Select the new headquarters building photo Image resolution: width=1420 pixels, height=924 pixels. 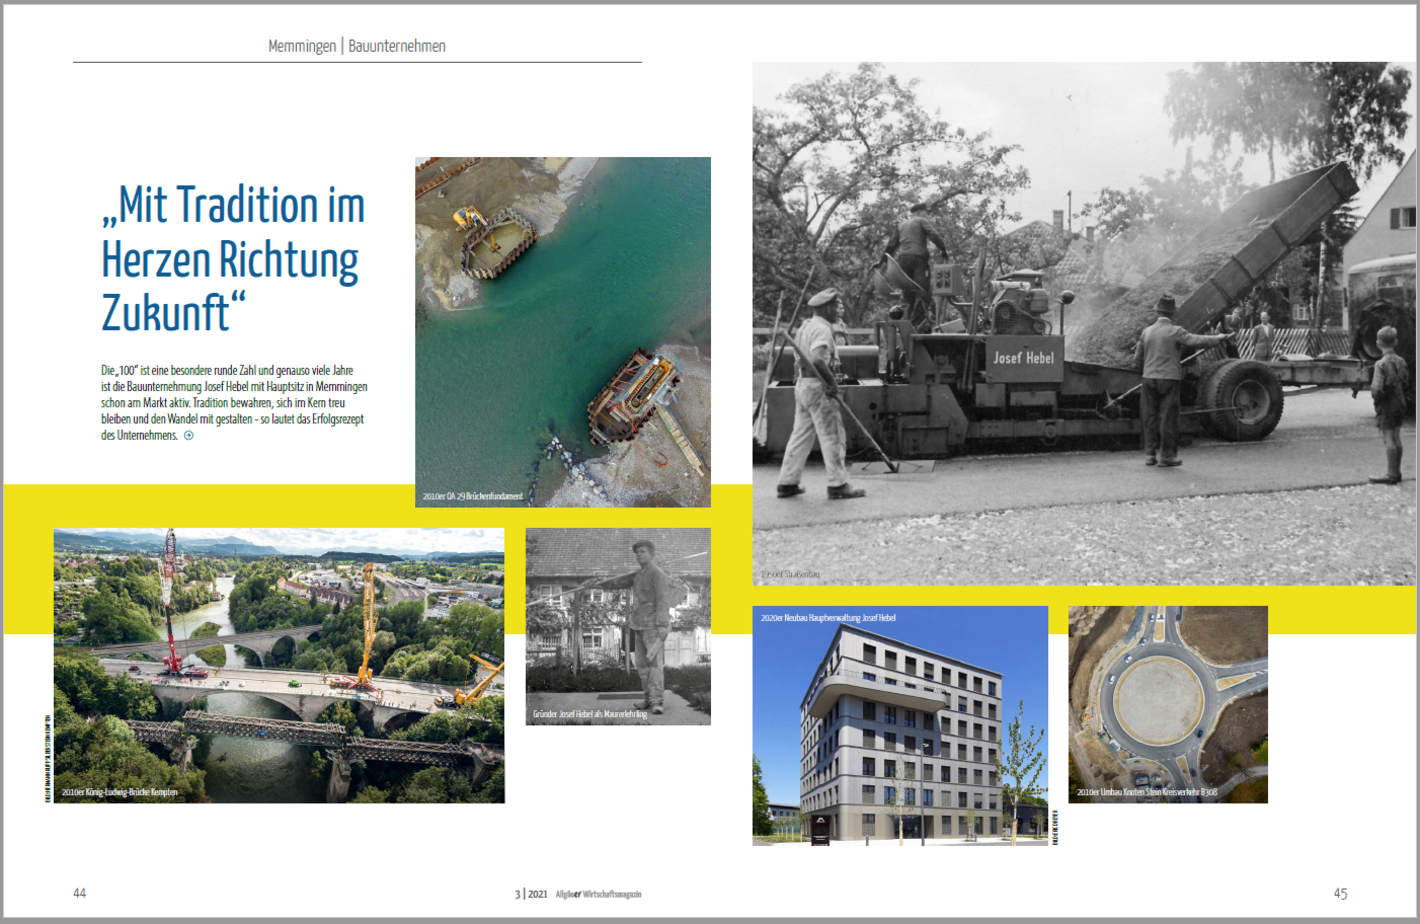click(900, 726)
